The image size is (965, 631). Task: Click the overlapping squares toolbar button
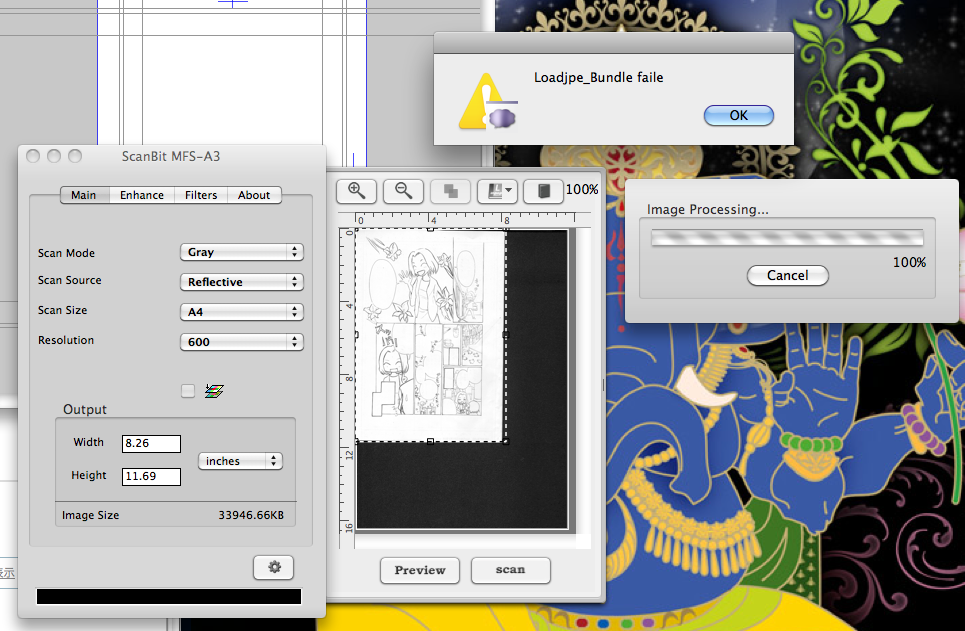click(450, 191)
